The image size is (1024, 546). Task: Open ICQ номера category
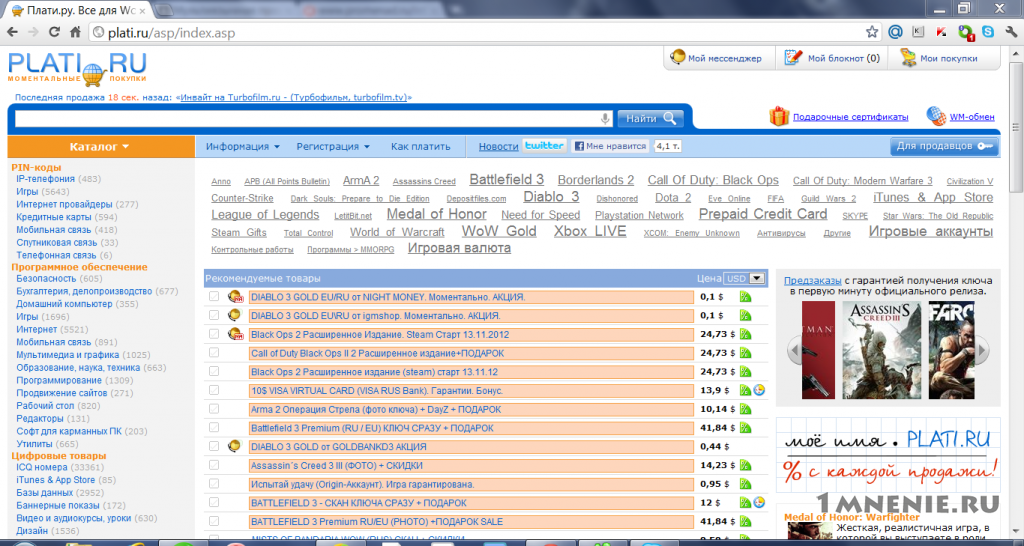click(x=42, y=468)
